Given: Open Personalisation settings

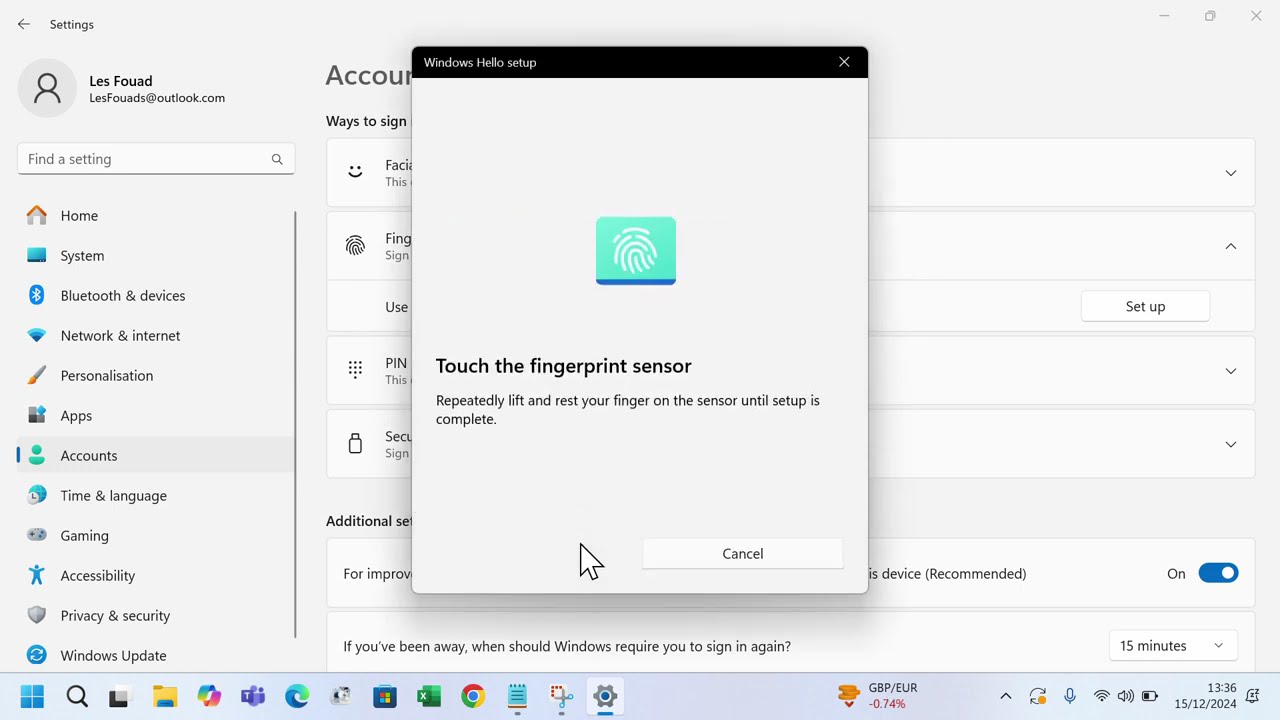Looking at the screenshot, I should pos(155,375).
